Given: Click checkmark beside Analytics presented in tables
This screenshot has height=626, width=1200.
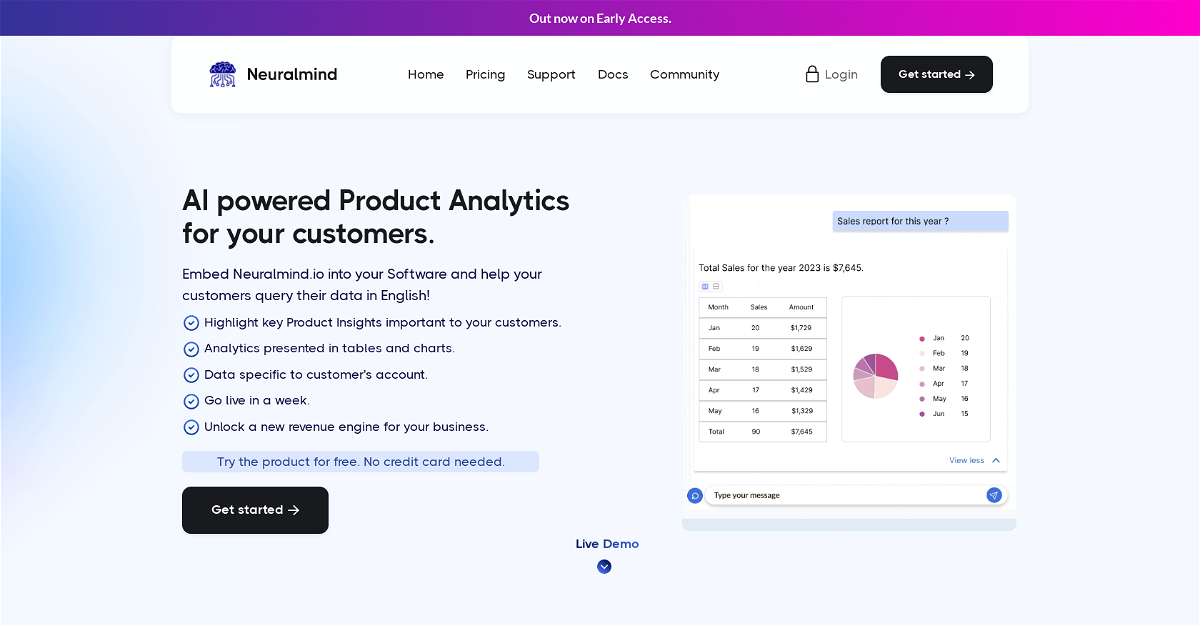Looking at the screenshot, I should point(191,349).
